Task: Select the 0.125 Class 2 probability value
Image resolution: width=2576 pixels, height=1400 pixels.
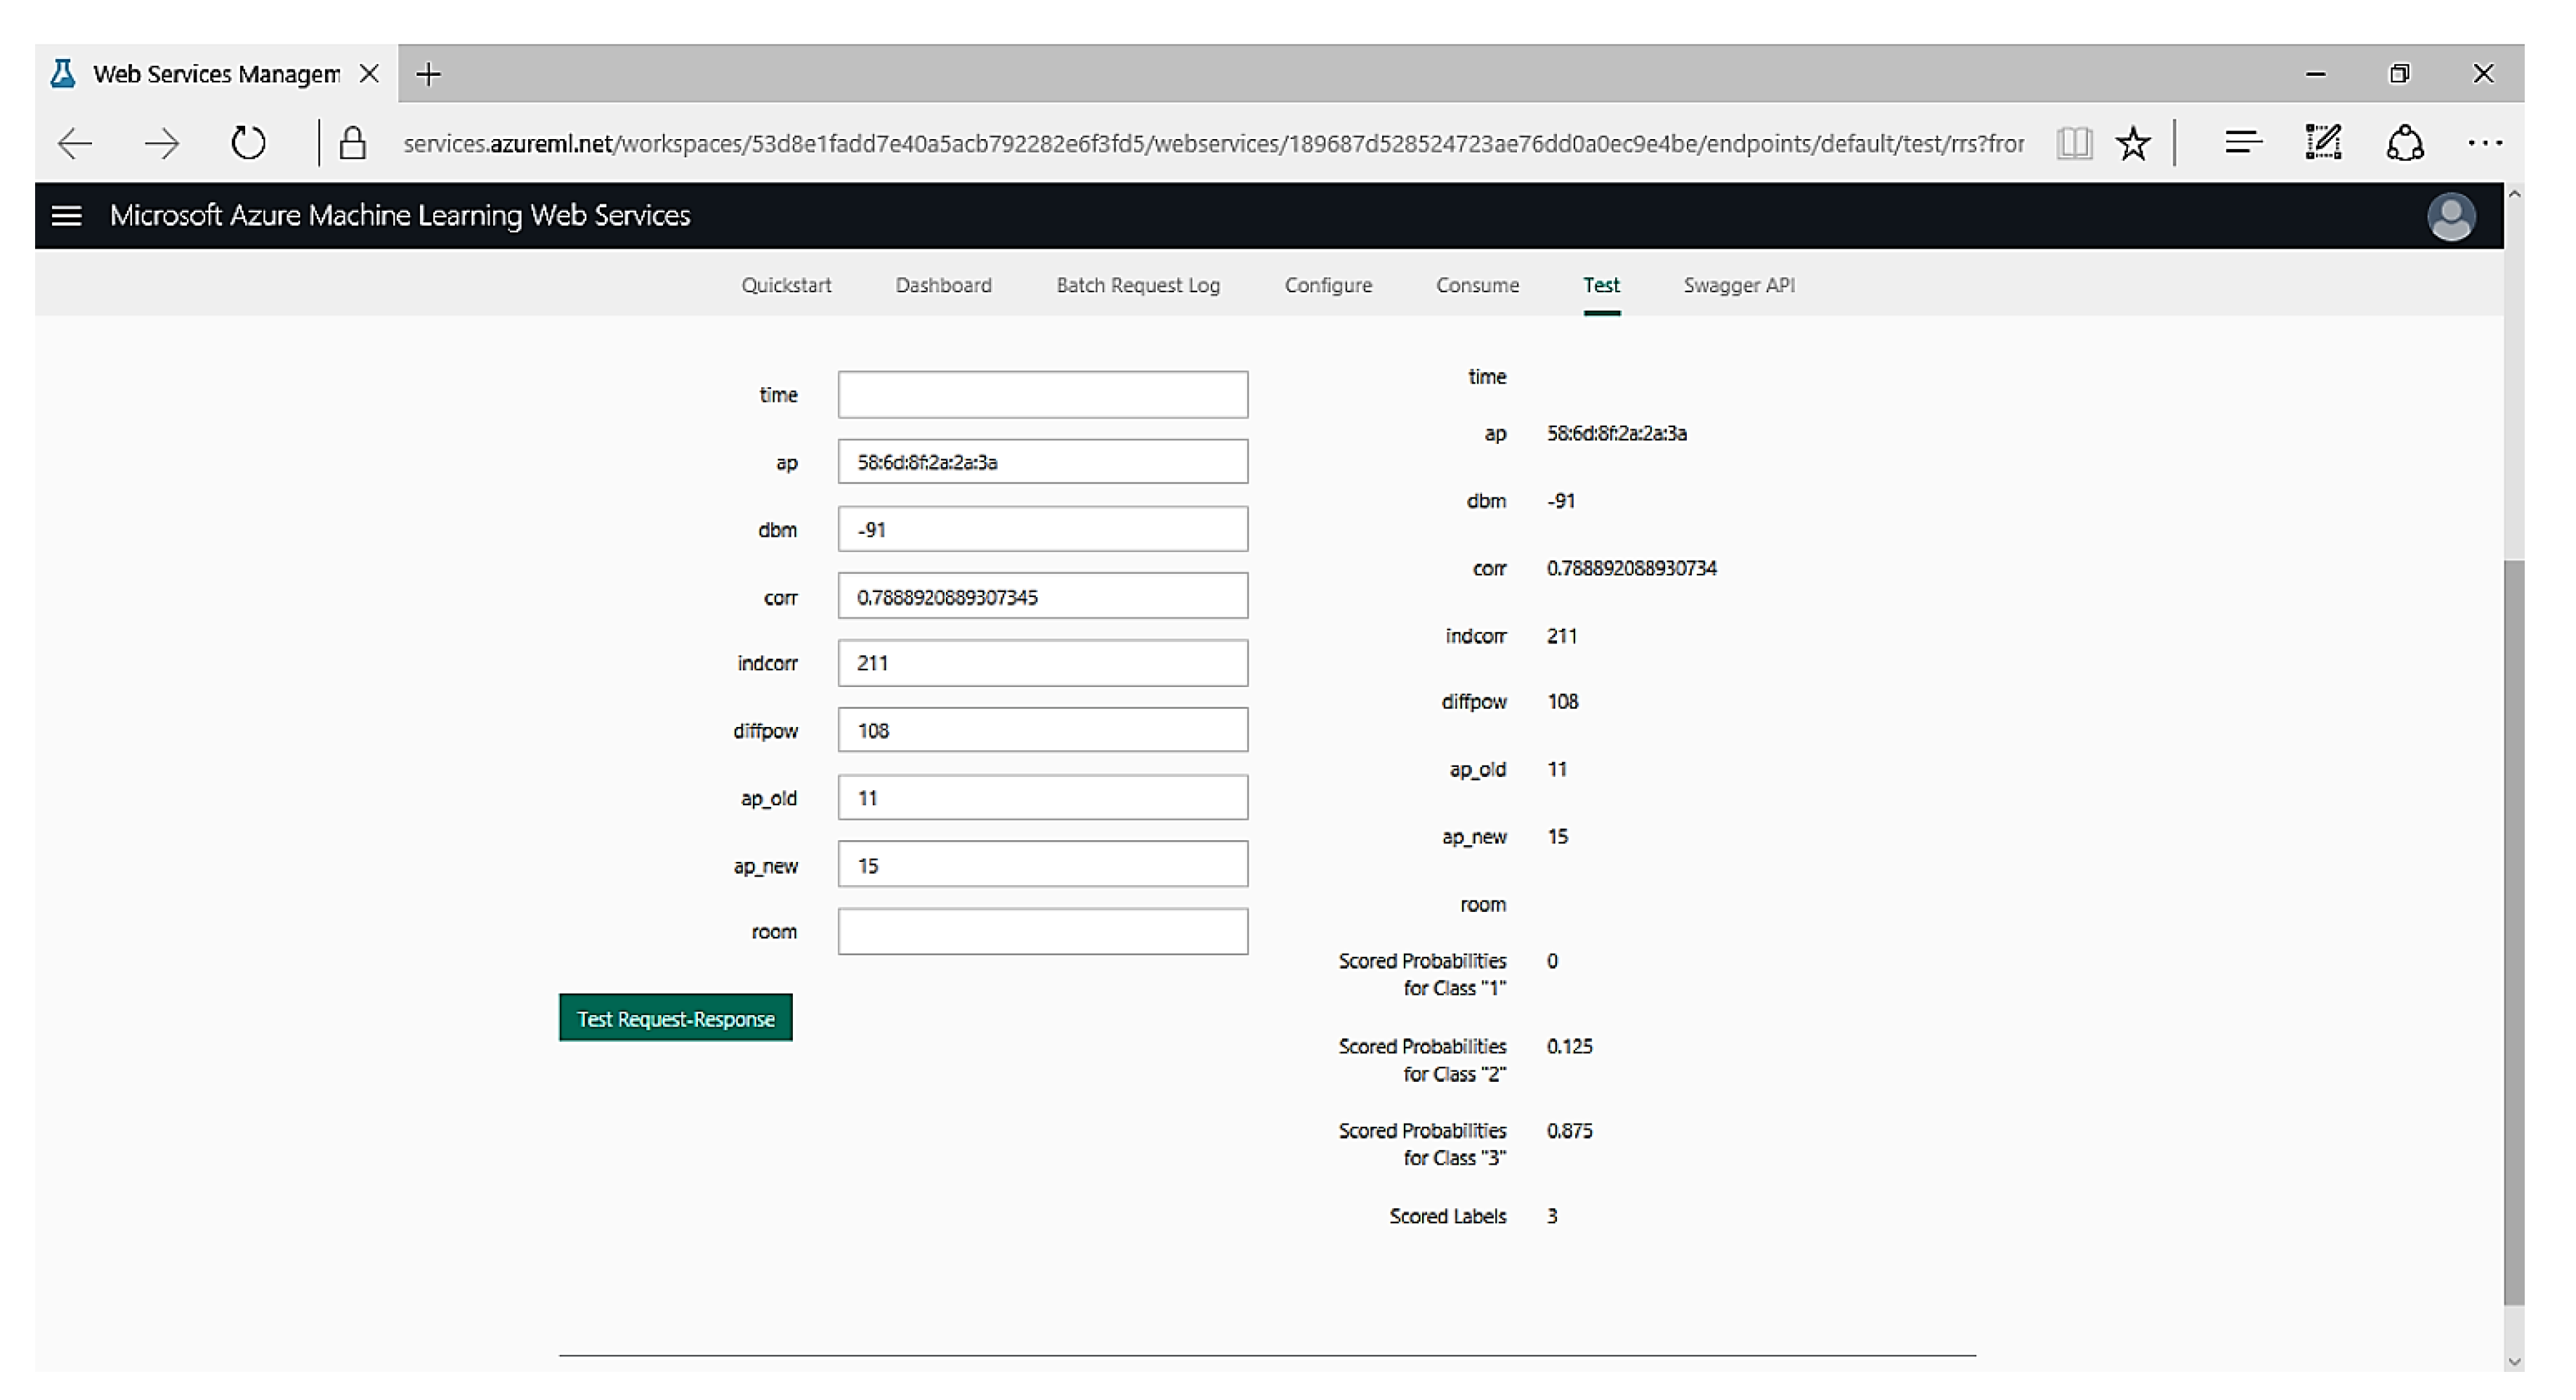Action: click(1569, 1046)
